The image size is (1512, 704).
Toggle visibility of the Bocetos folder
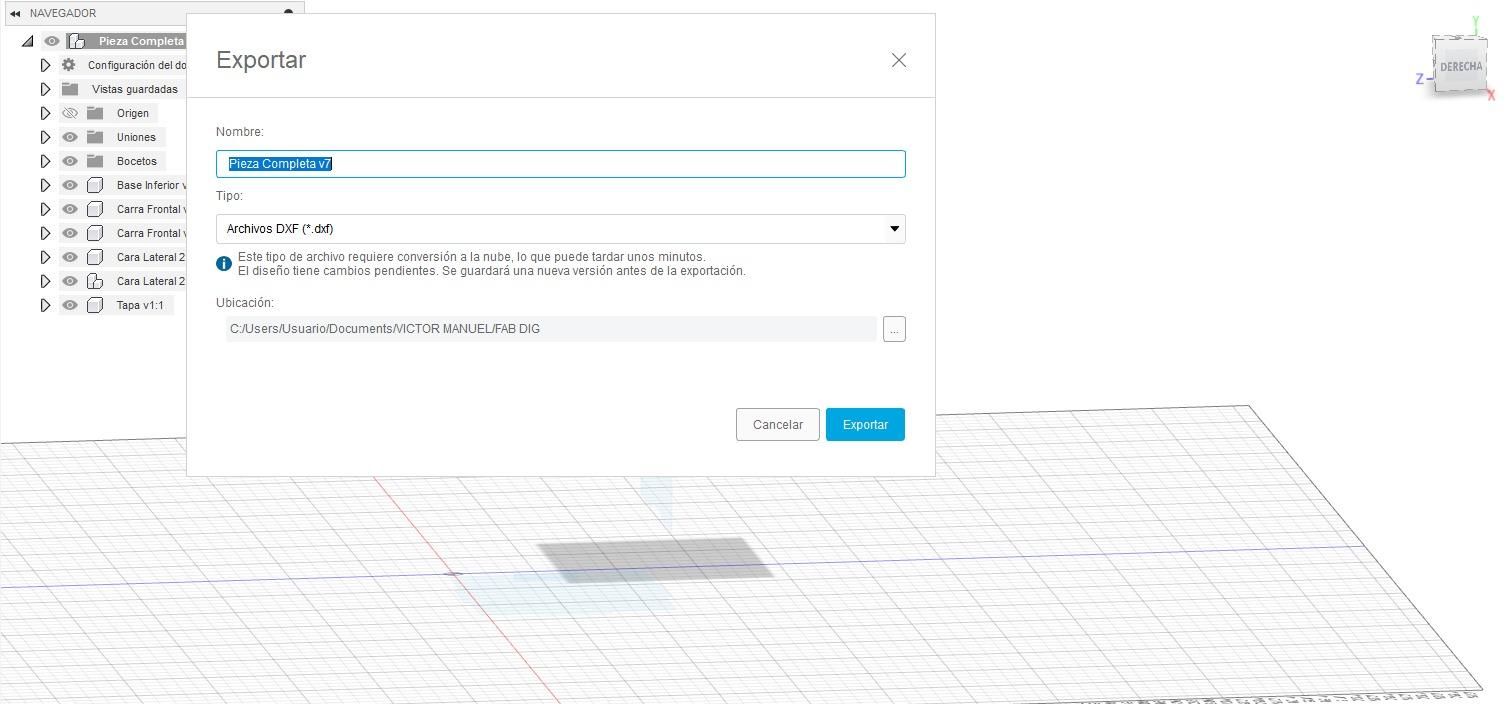click(x=70, y=161)
